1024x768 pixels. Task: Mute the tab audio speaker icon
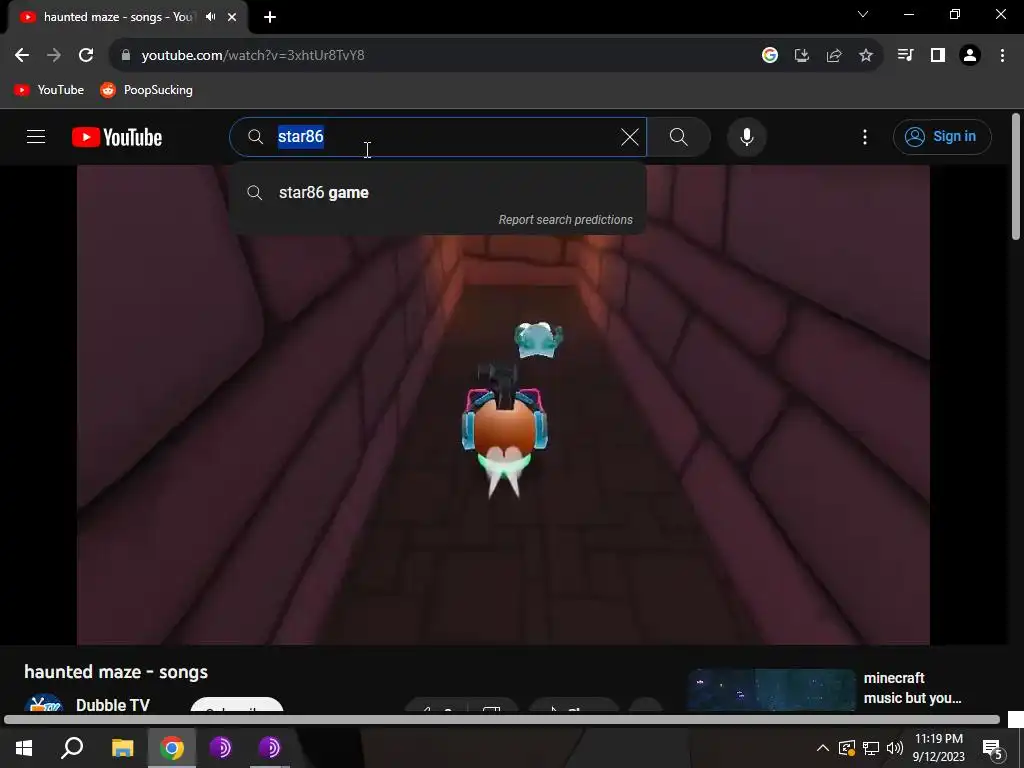click(x=210, y=17)
